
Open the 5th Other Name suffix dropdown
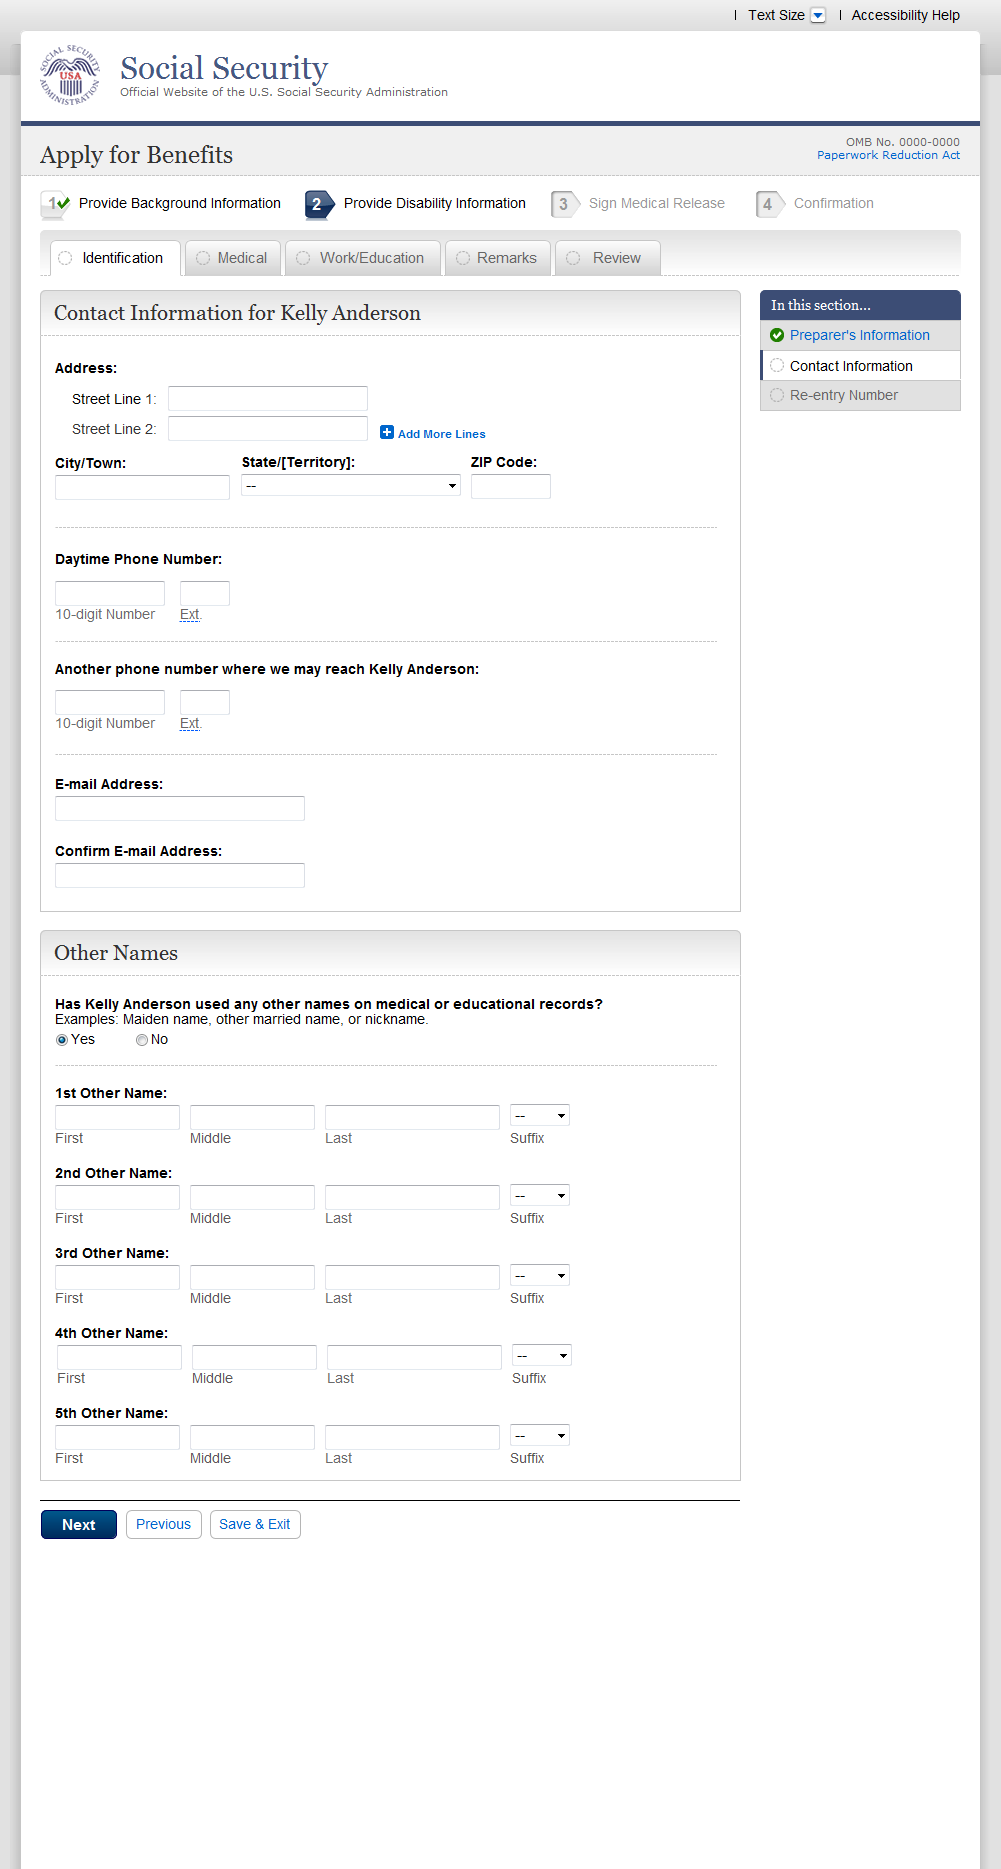click(539, 1435)
